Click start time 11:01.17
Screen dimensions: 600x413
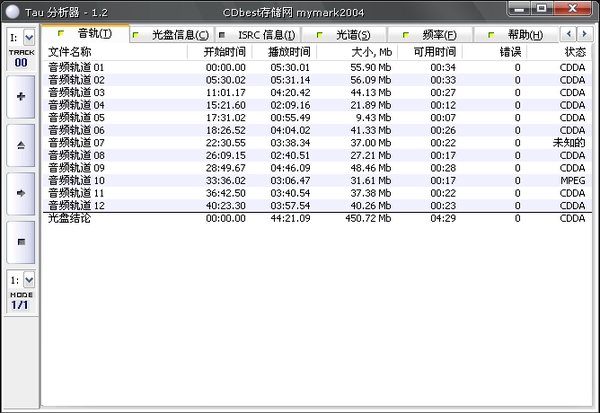pos(226,93)
